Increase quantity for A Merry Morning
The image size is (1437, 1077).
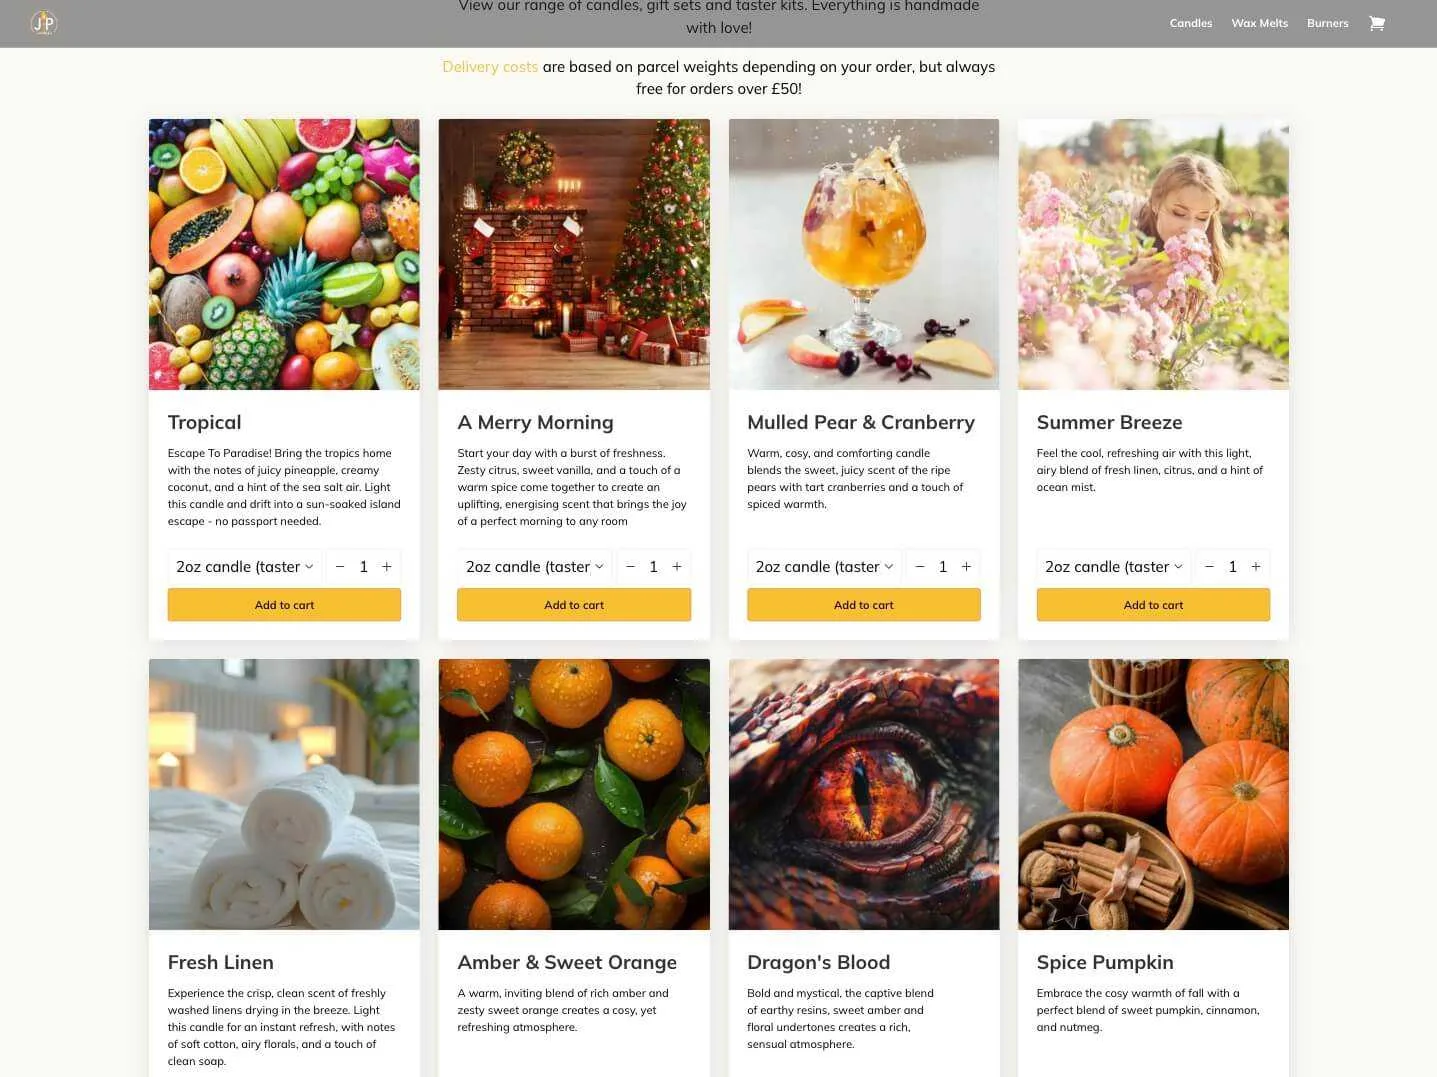677,566
